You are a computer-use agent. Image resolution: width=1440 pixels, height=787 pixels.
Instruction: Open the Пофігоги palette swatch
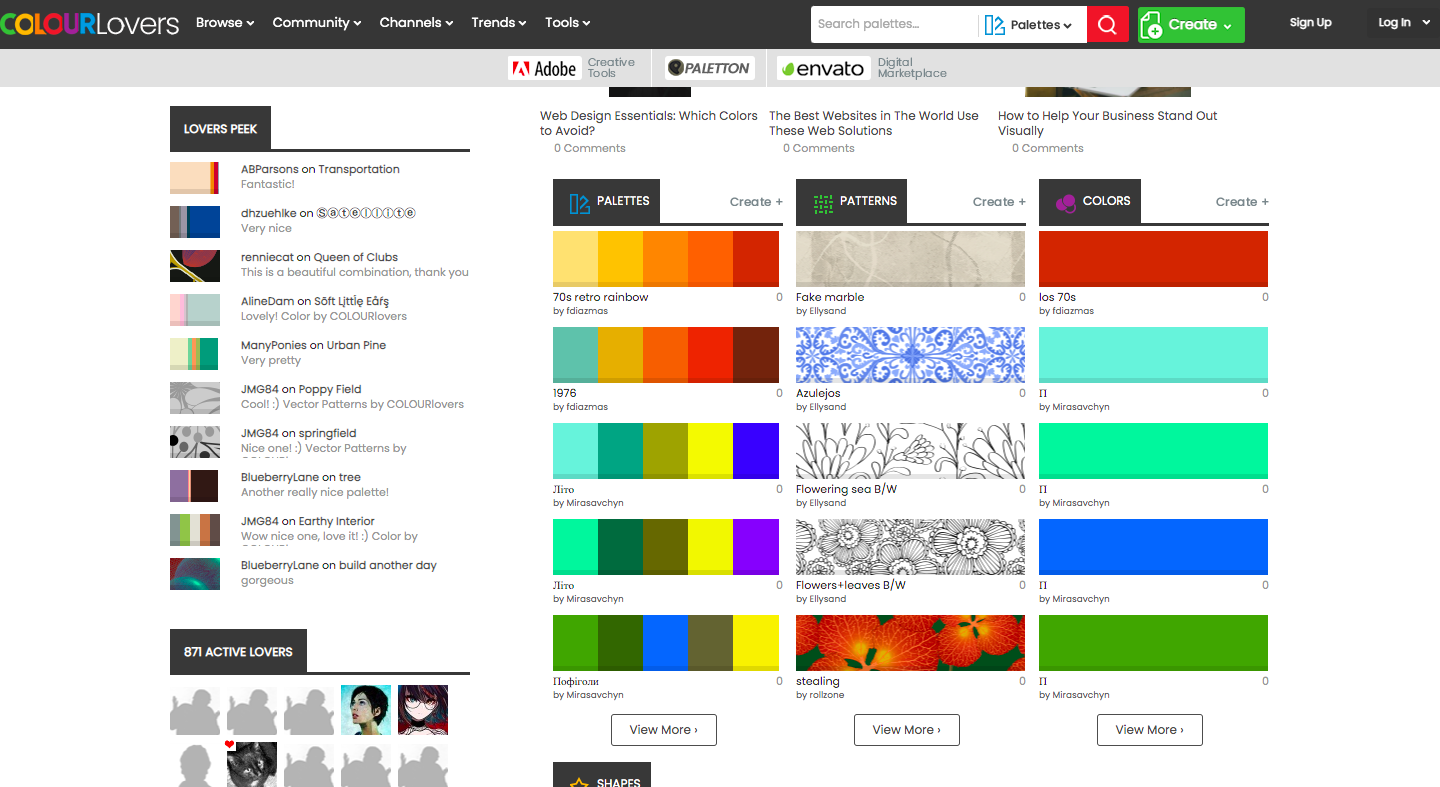tap(666, 643)
